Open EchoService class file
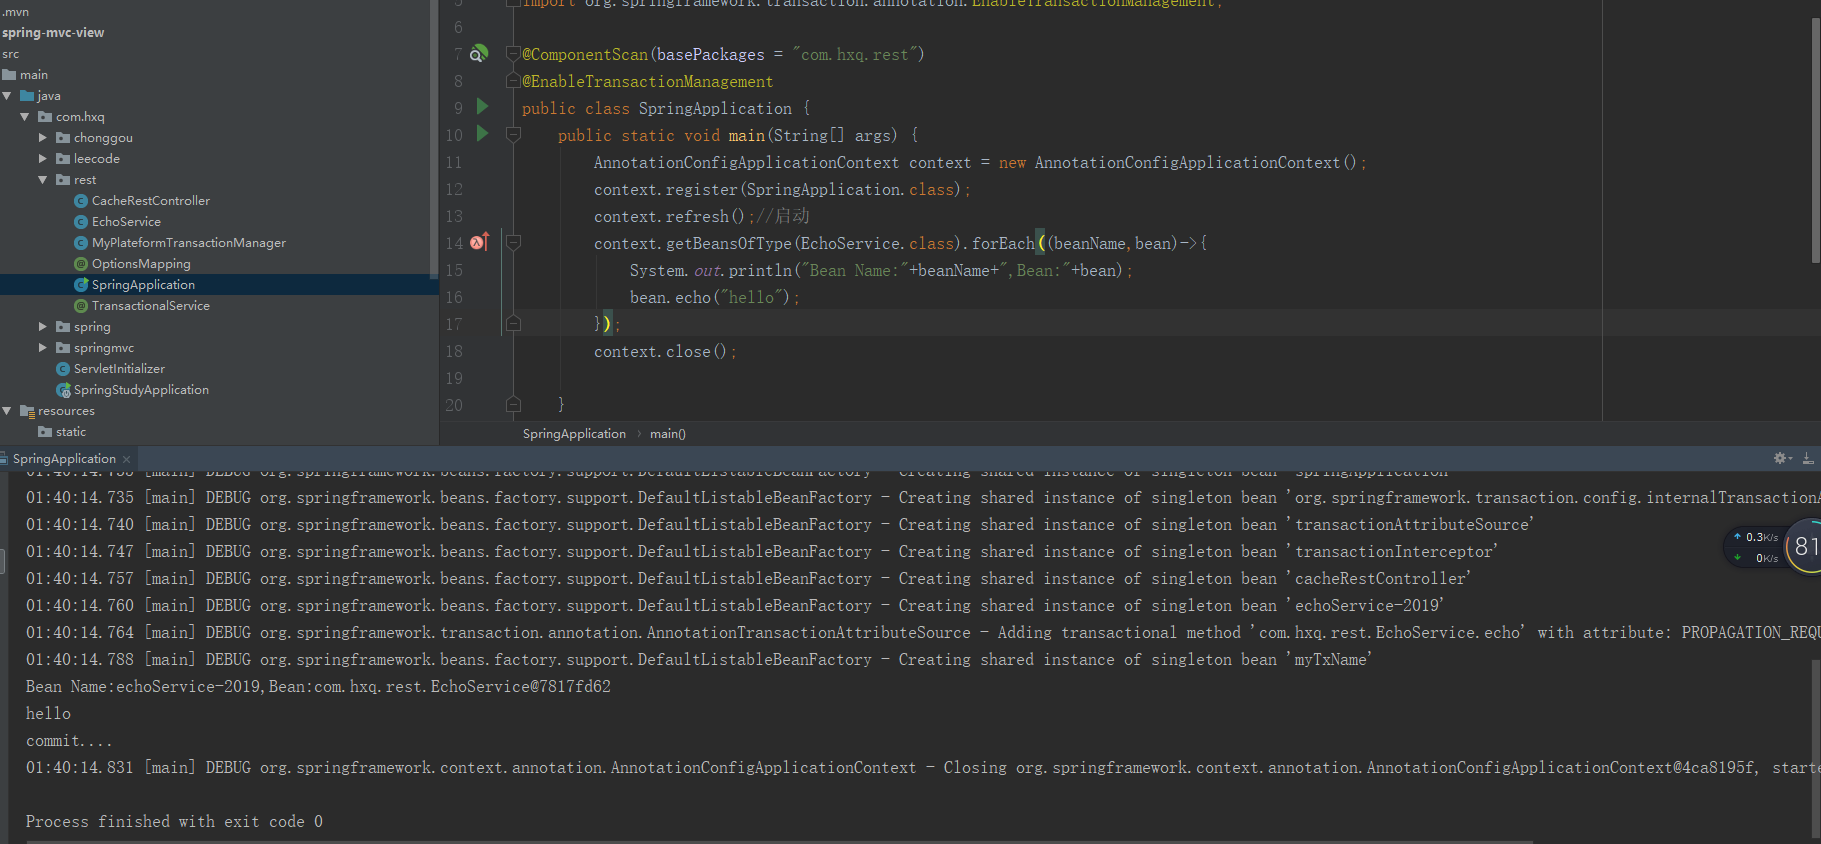This screenshot has height=844, width=1821. pyautogui.click(x=126, y=222)
